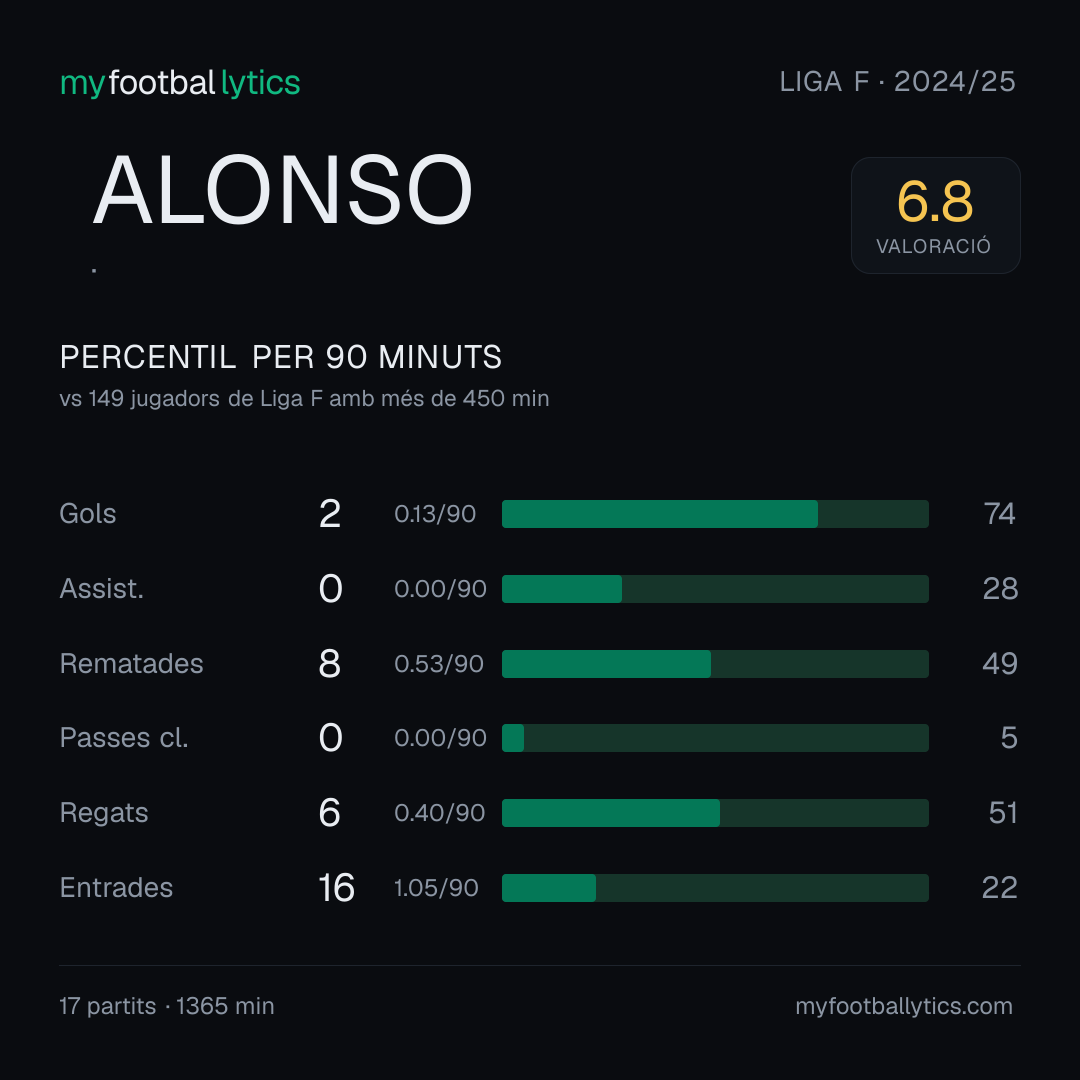
Task: Click the Passes cl. percentile bar
Action: click(715, 738)
